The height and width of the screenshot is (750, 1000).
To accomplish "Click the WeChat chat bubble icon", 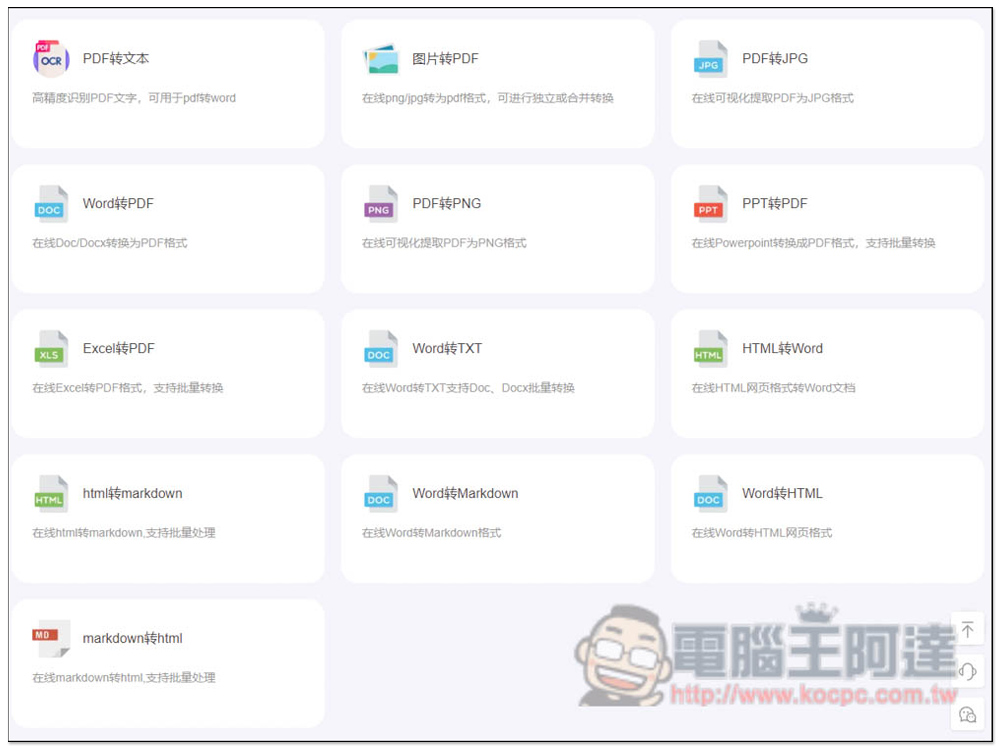I will [967, 714].
